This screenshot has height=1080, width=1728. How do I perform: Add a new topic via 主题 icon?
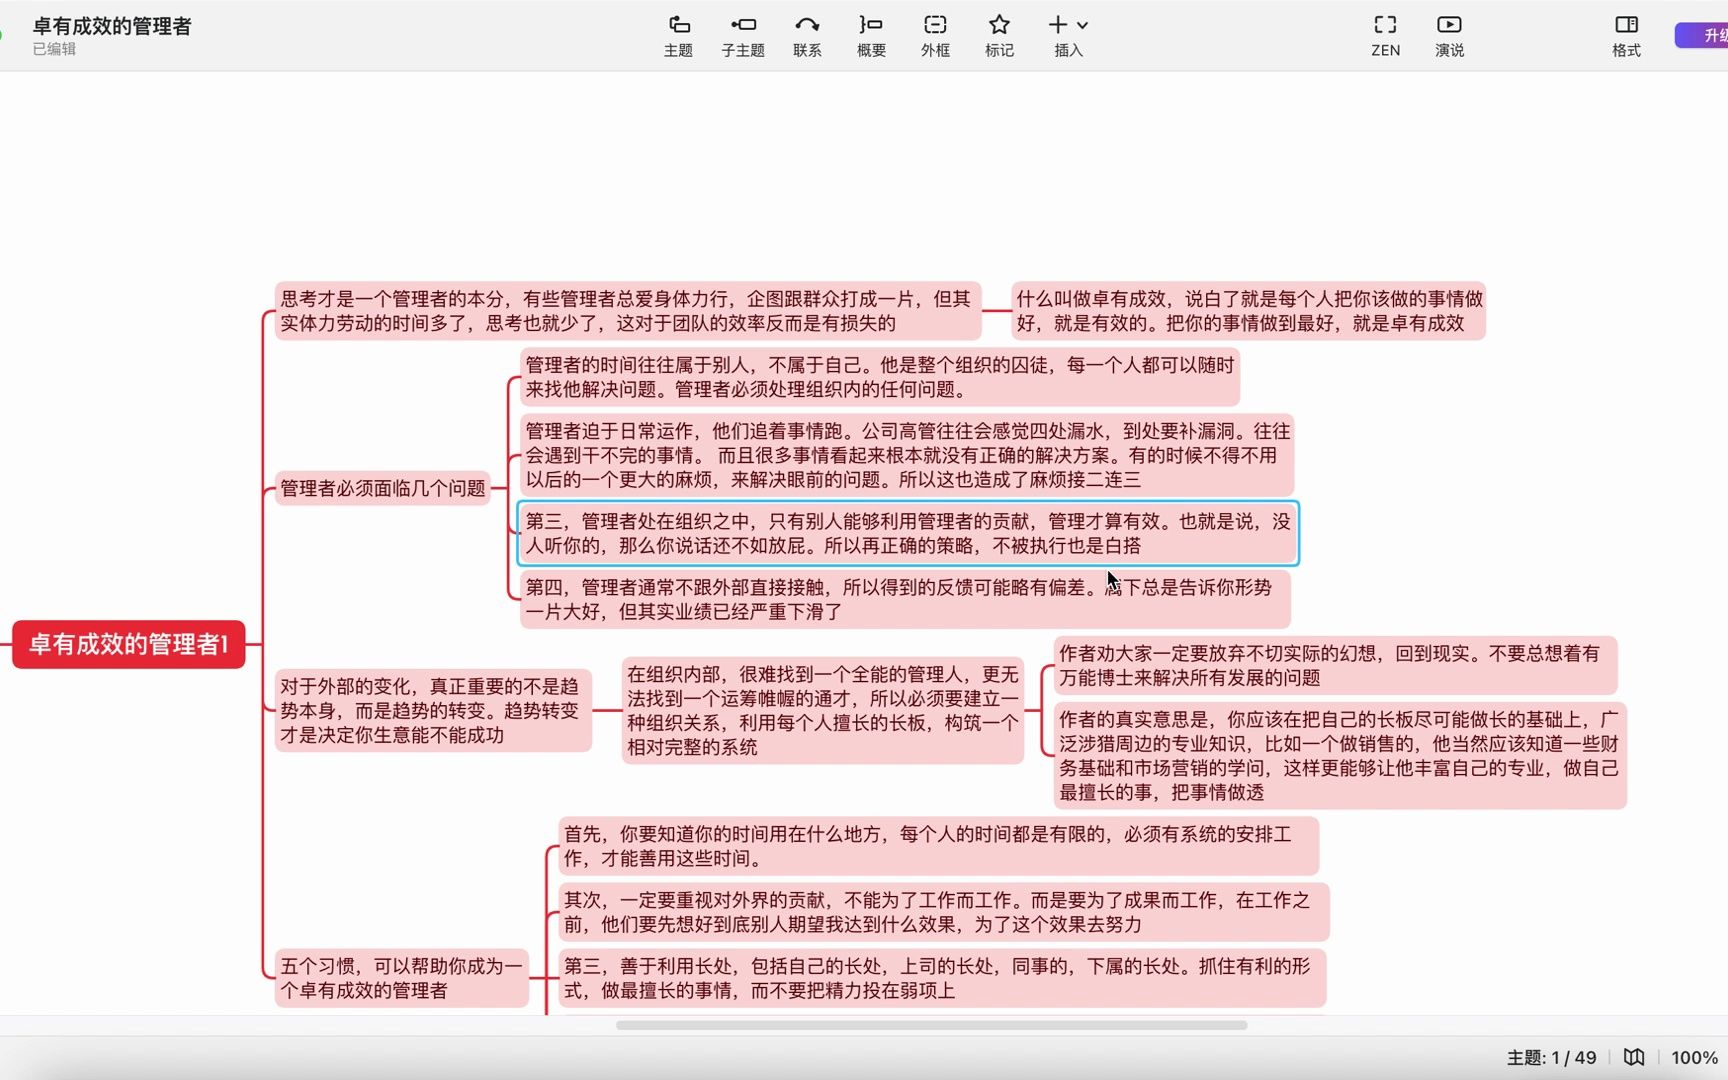(678, 36)
